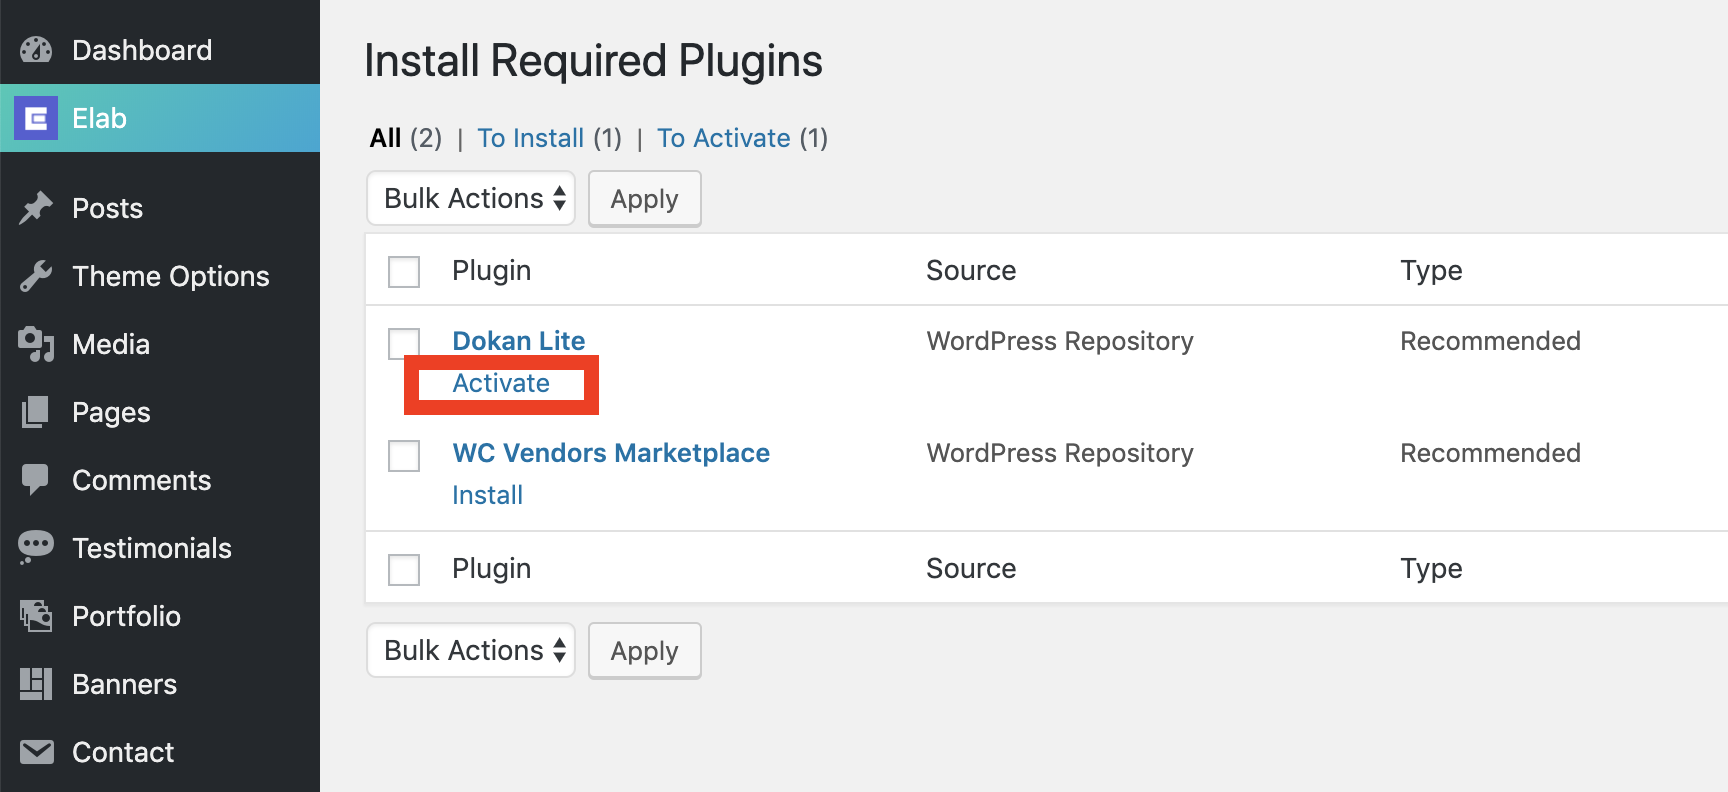Open Banners in sidebar

(x=160, y=684)
